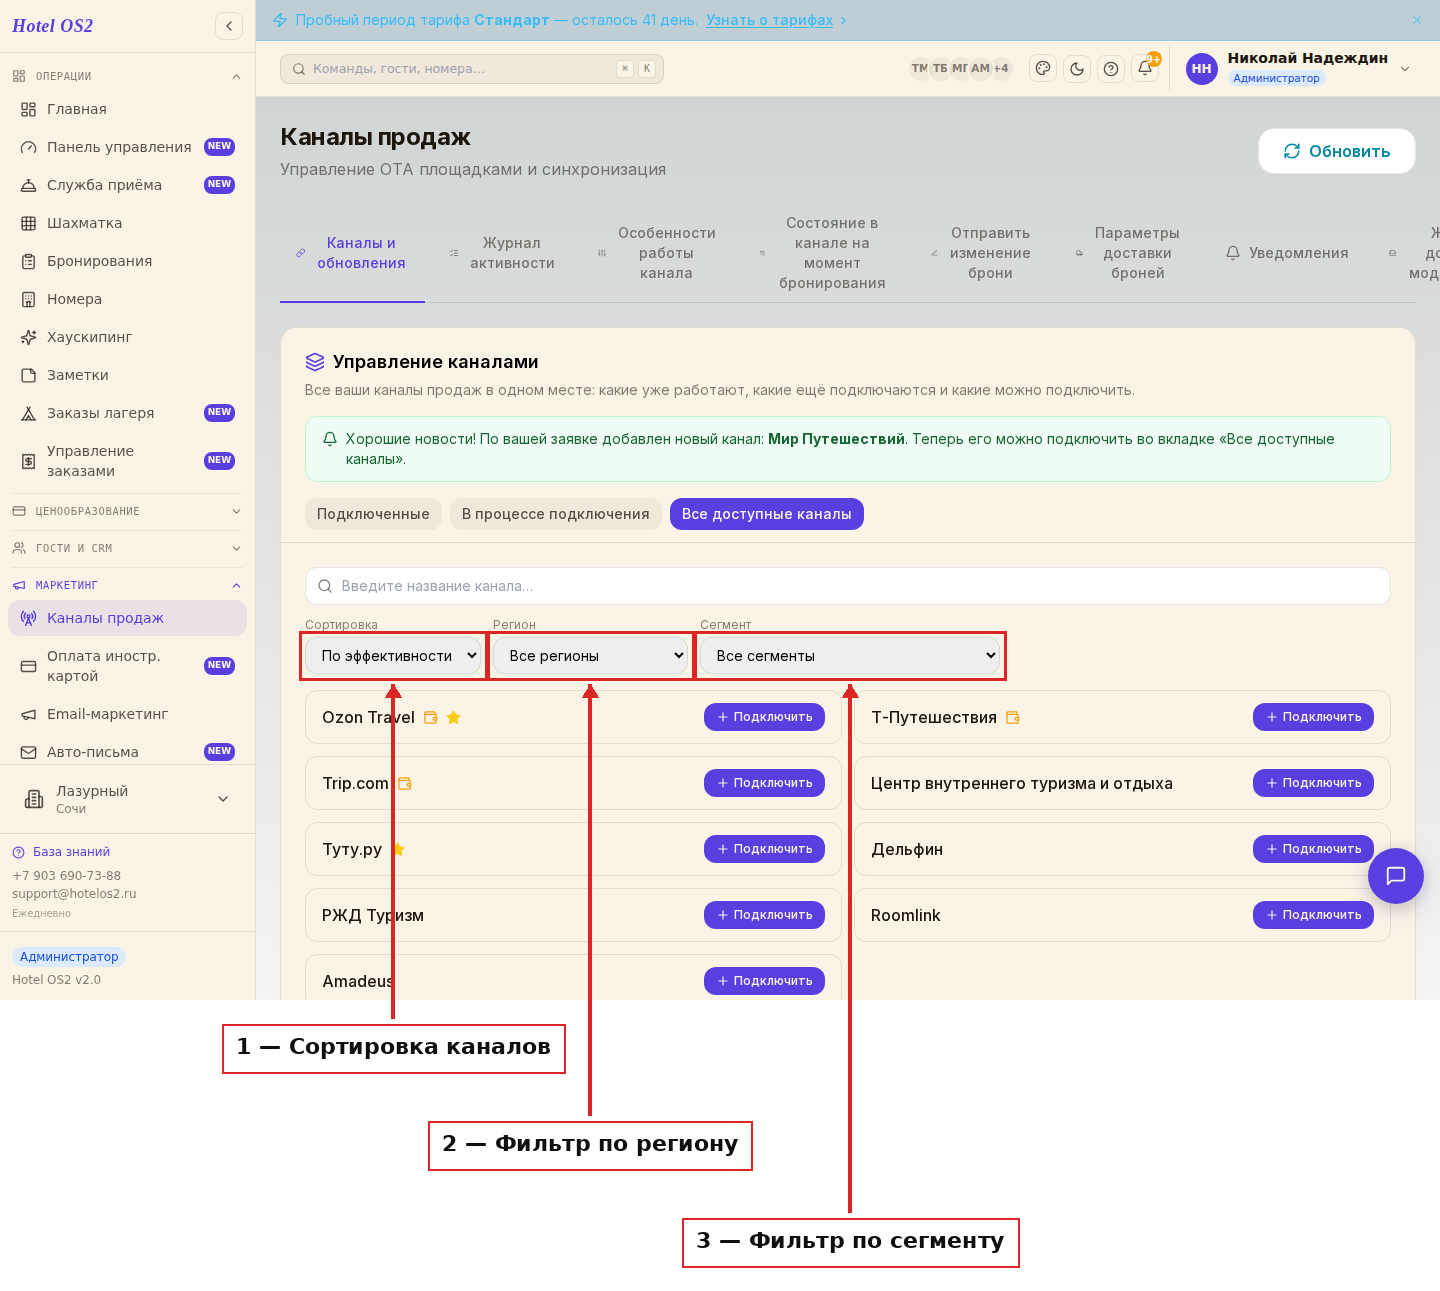Open the color theme palette icon

(1043, 68)
